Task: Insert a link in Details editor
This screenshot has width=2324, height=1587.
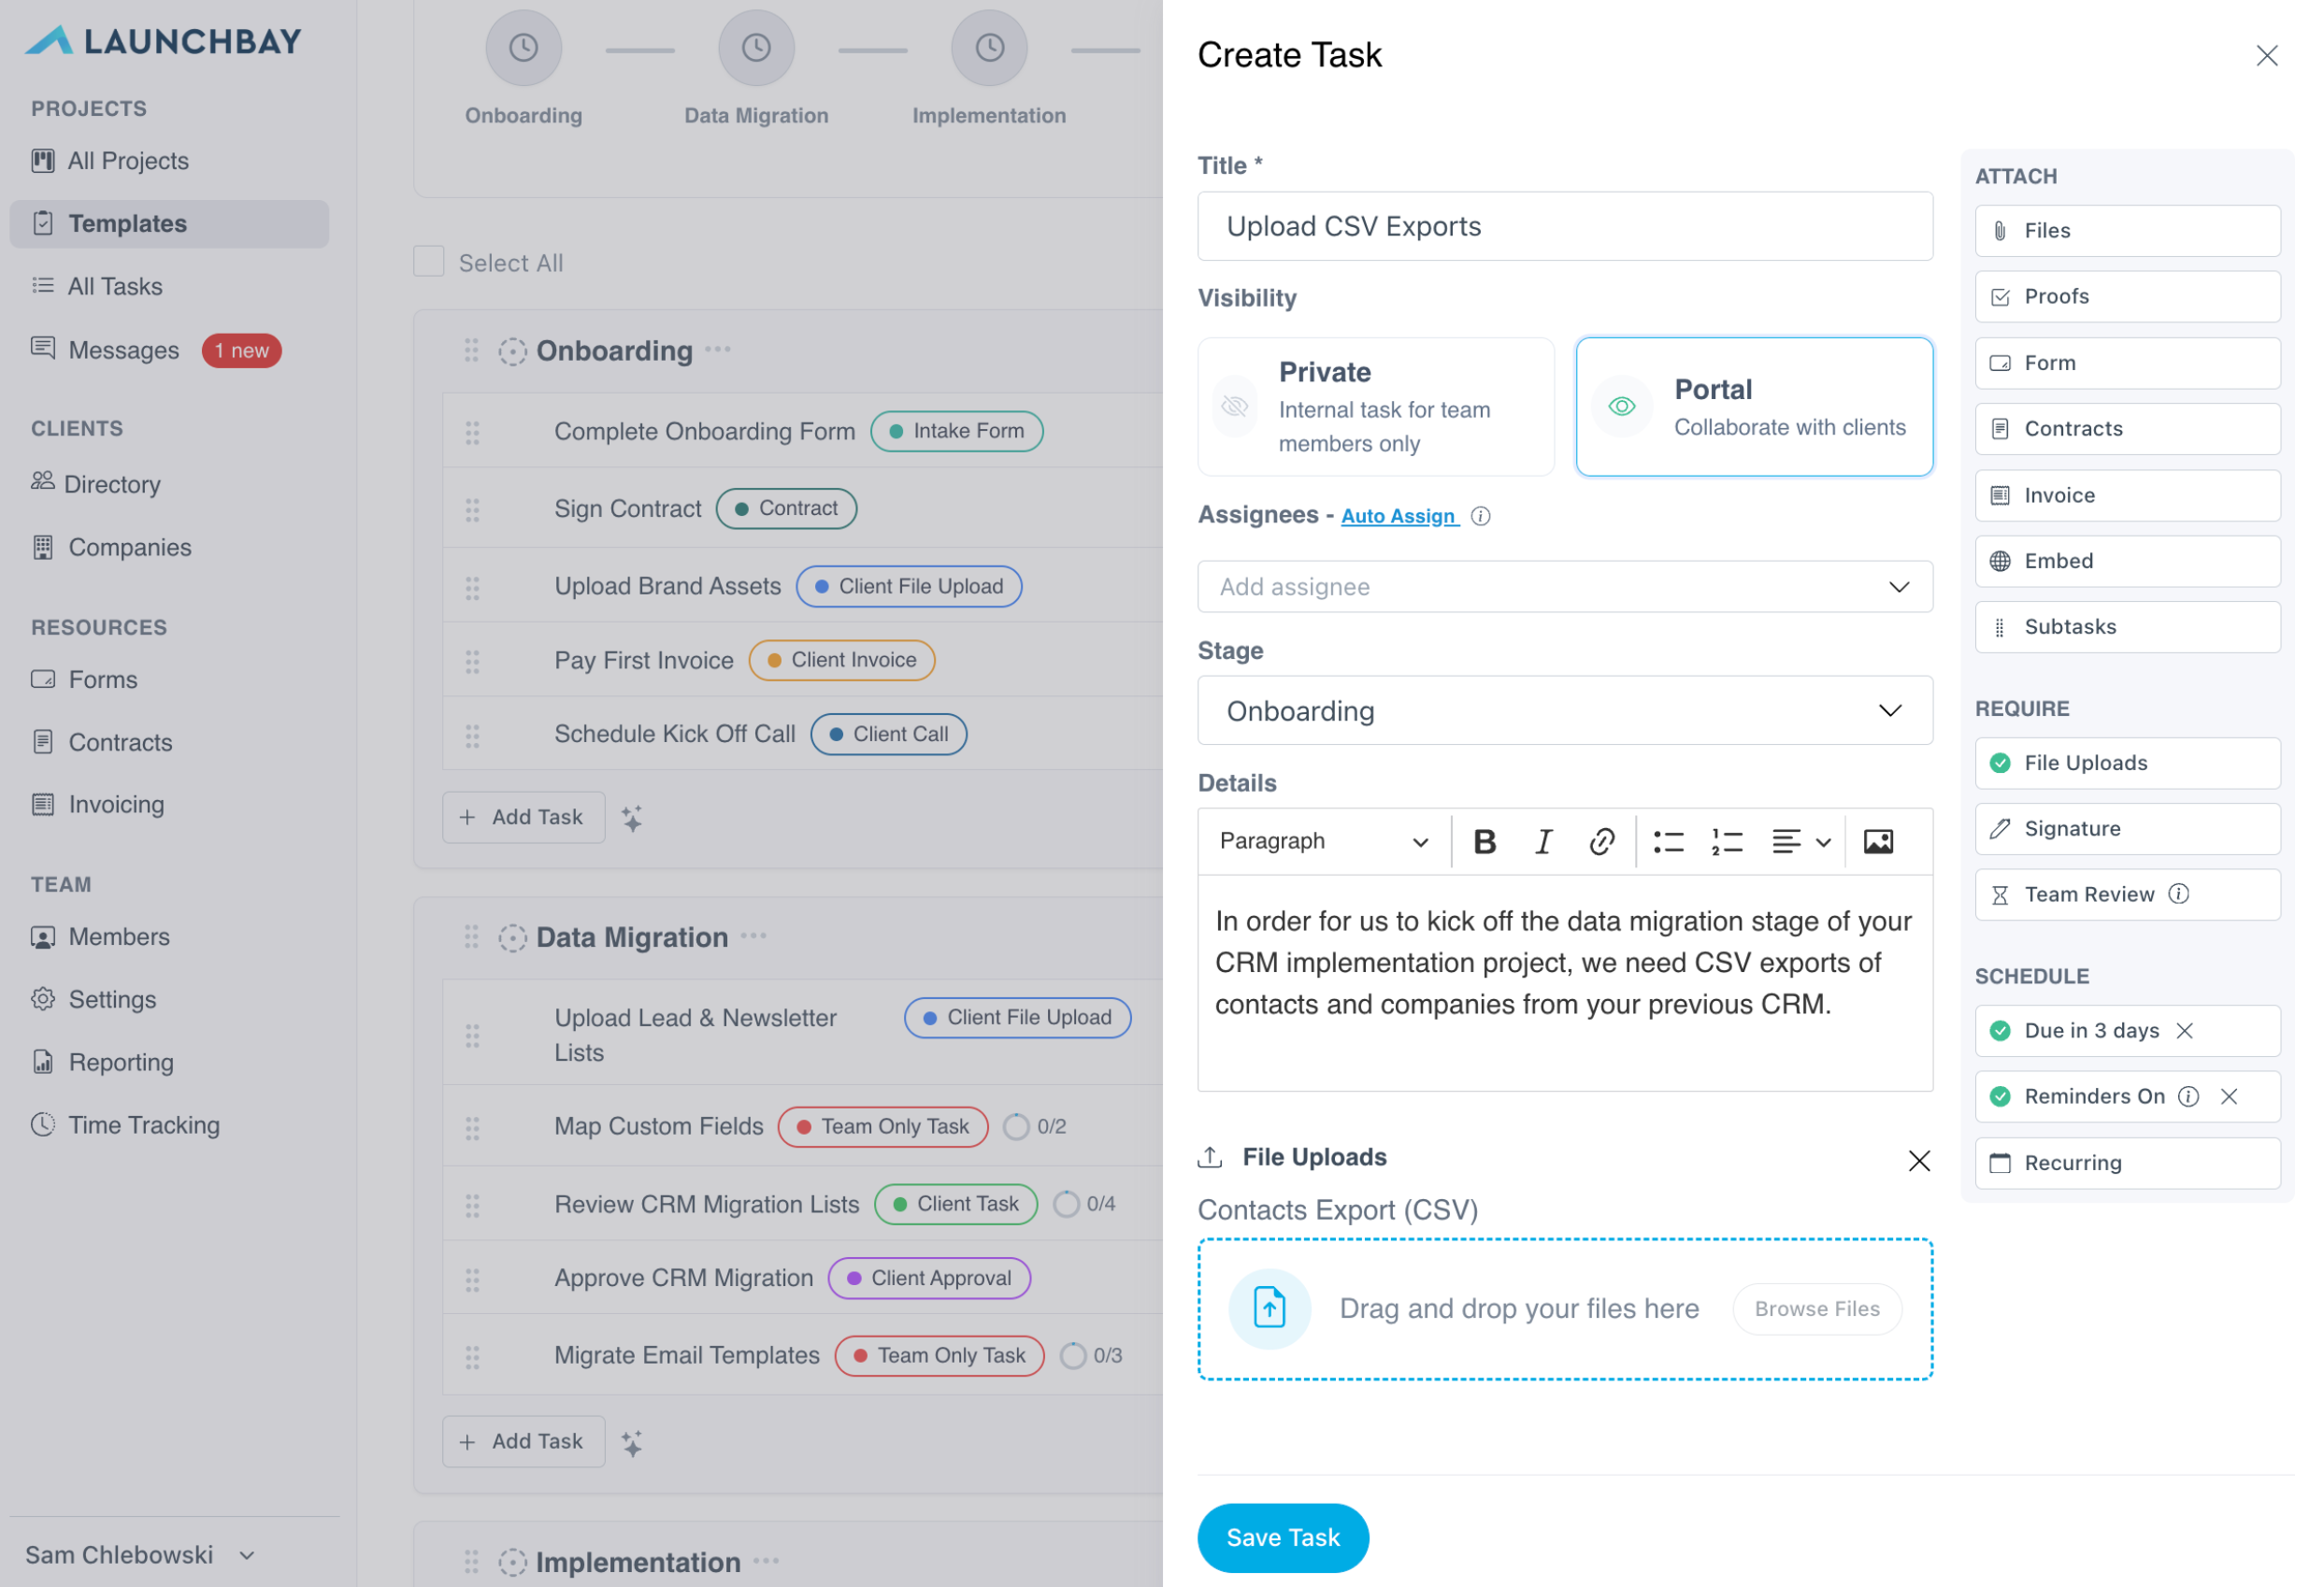Action: tap(1601, 842)
